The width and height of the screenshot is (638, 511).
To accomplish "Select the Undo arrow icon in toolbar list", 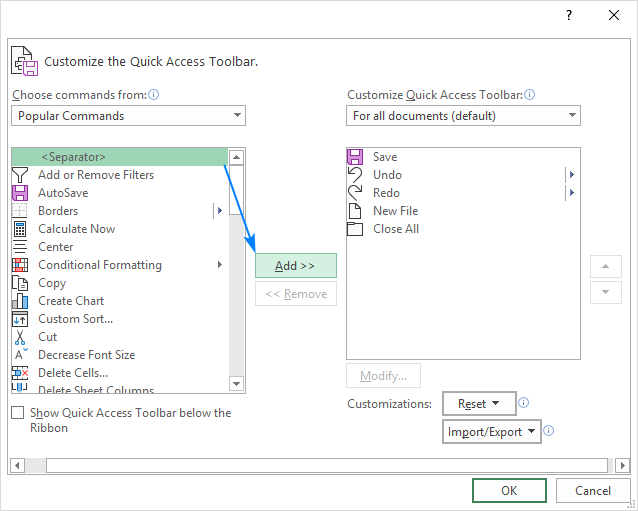I will pyautogui.click(x=355, y=175).
